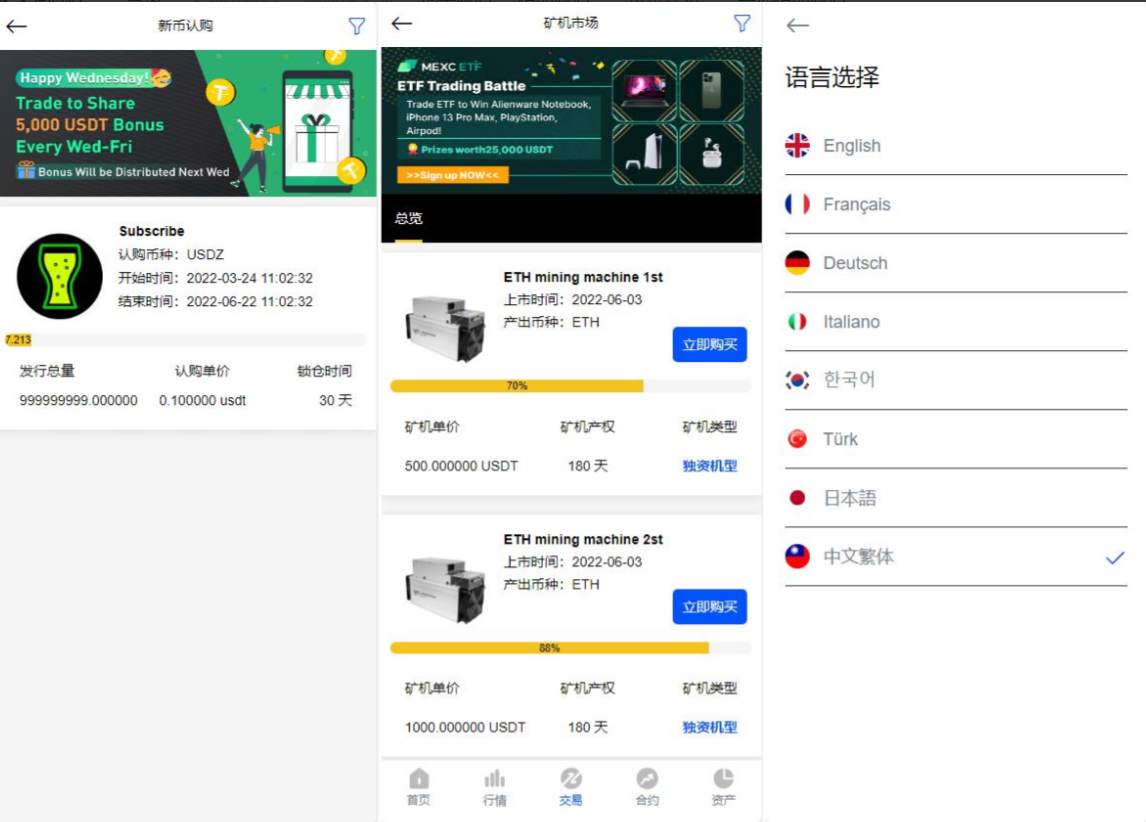Open the 资产 assets icon

[x=723, y=787]
